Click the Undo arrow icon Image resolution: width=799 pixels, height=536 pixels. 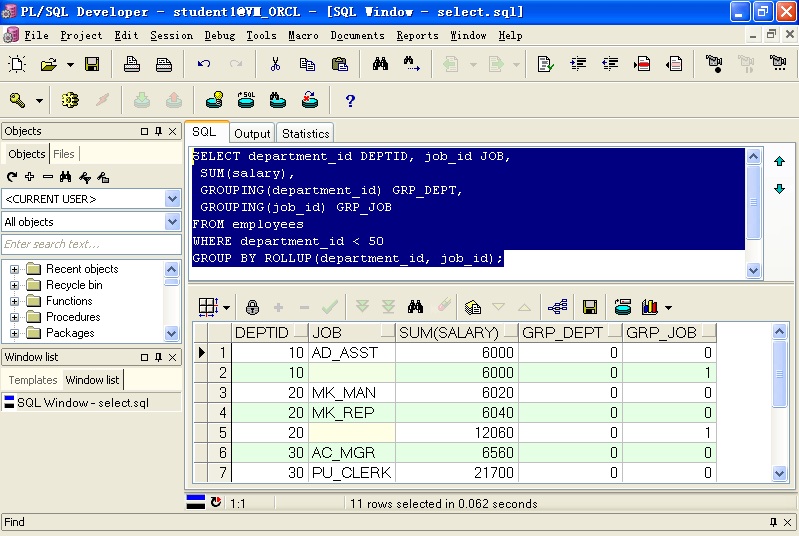pos(204,64)
